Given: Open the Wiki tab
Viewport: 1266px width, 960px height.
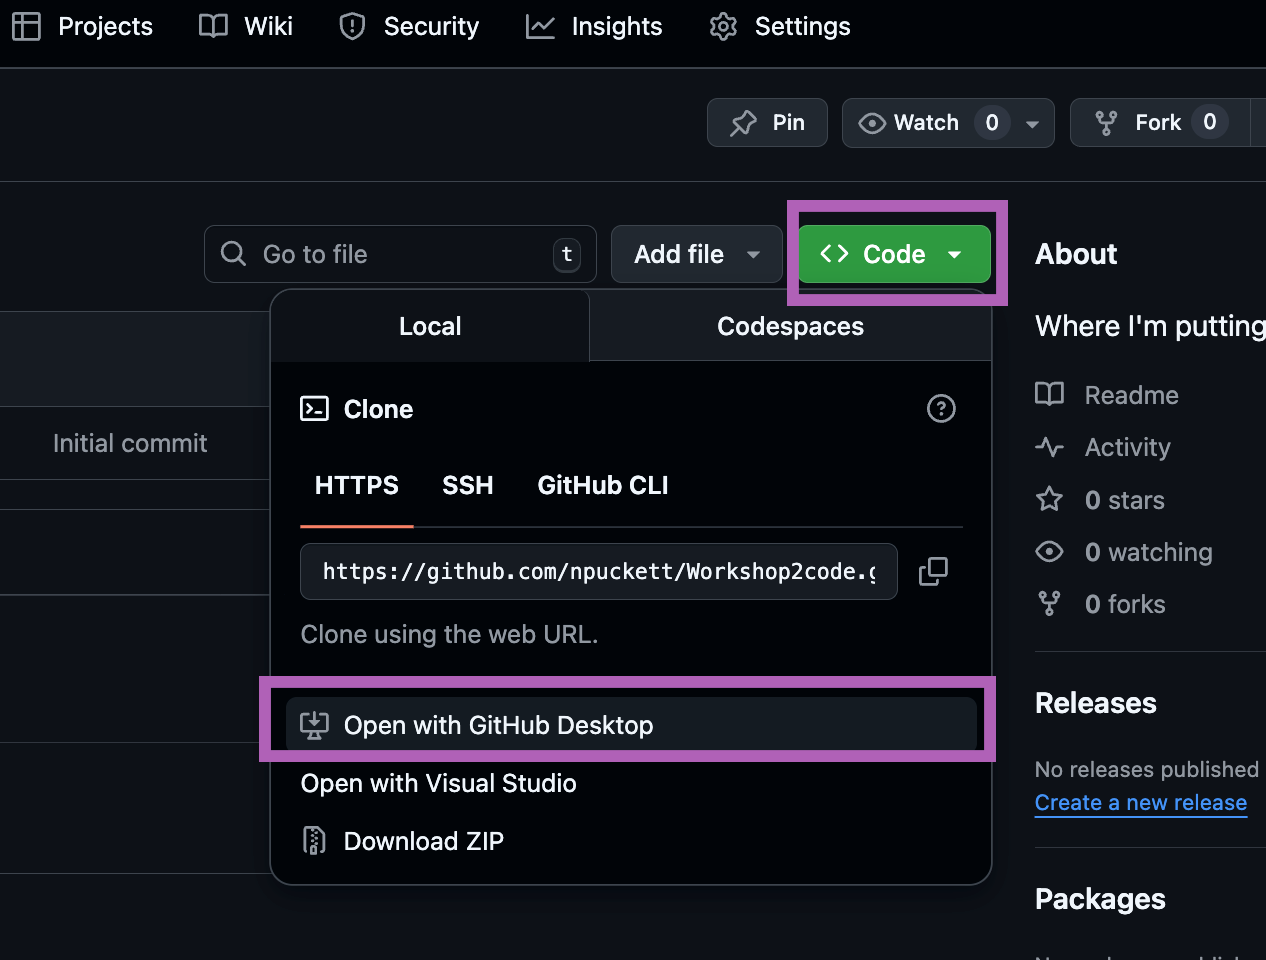Looking at the screenshot, I should coord(246,26).
